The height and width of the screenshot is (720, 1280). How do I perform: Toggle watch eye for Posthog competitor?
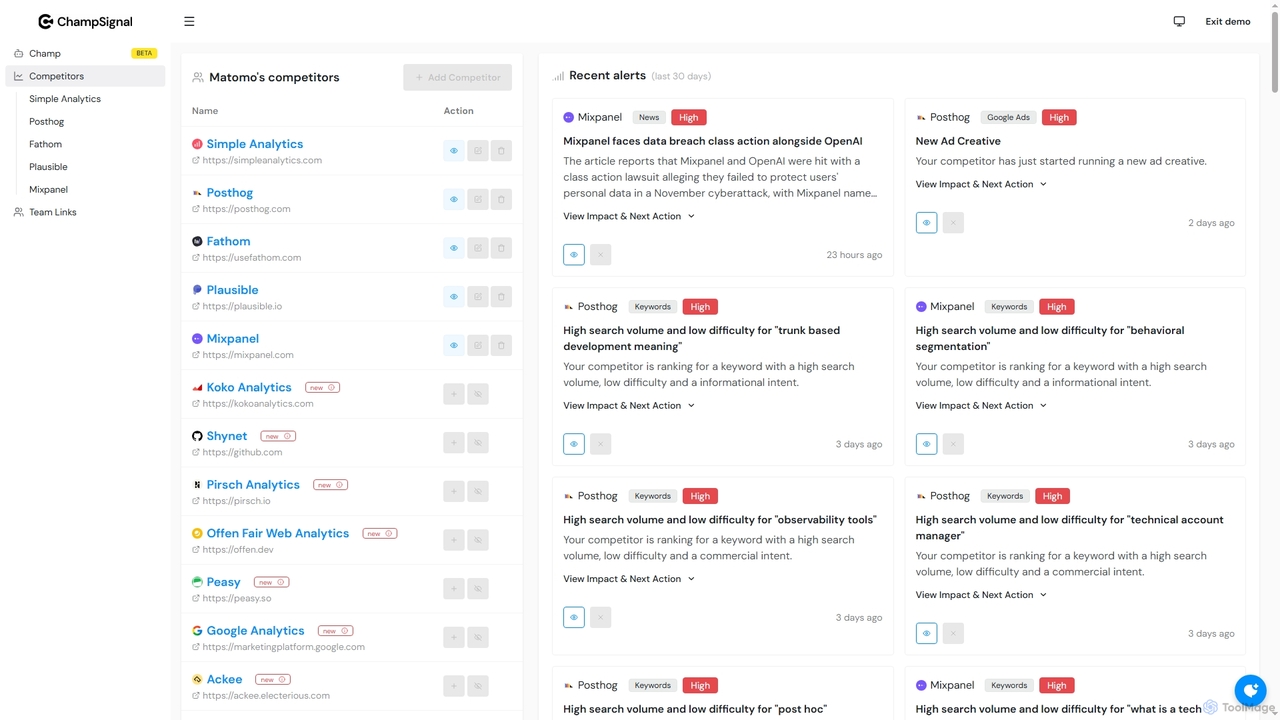tap(454, 199)
